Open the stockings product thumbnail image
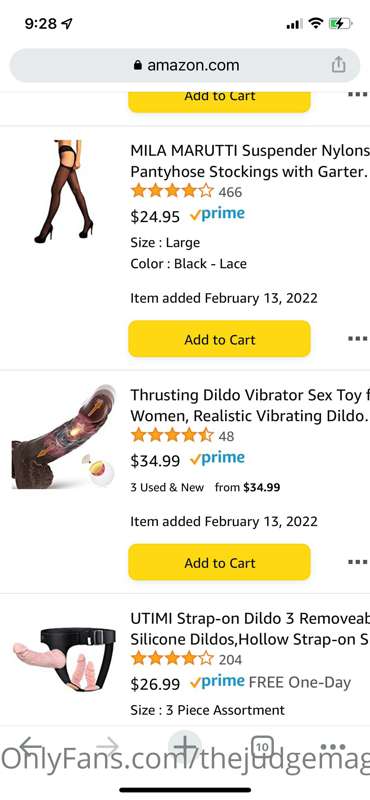 64,191
